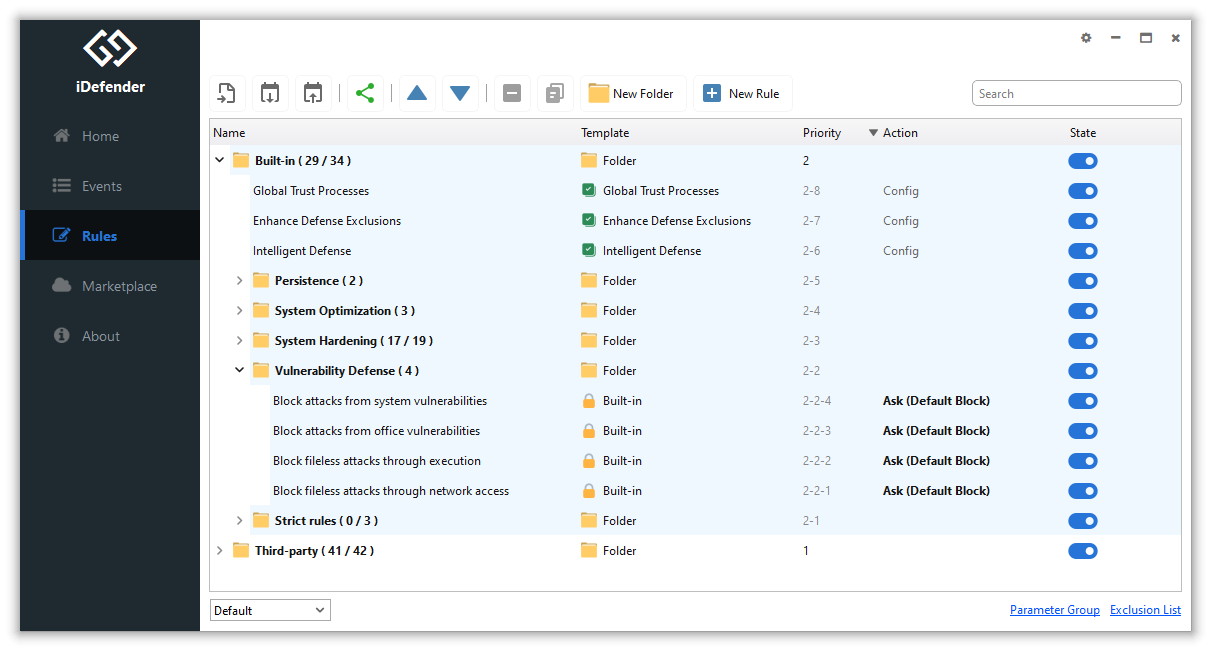Click the first toolbar icon, file import
Screen dimensions: 1211x651
tap(227, 94)
